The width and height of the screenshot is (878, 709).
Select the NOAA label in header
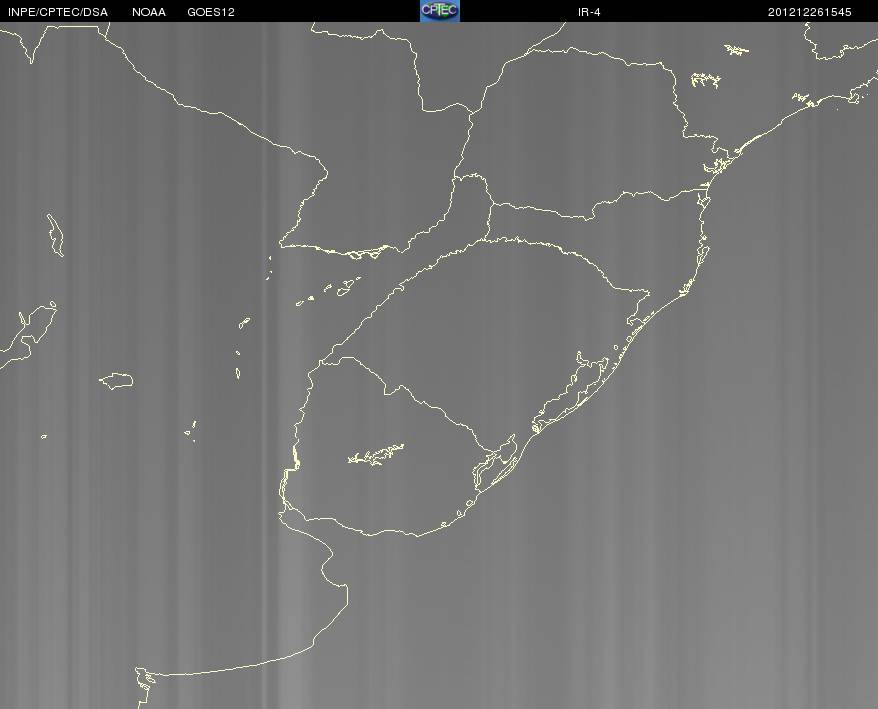pyautogui.click(x=148, y=12)
